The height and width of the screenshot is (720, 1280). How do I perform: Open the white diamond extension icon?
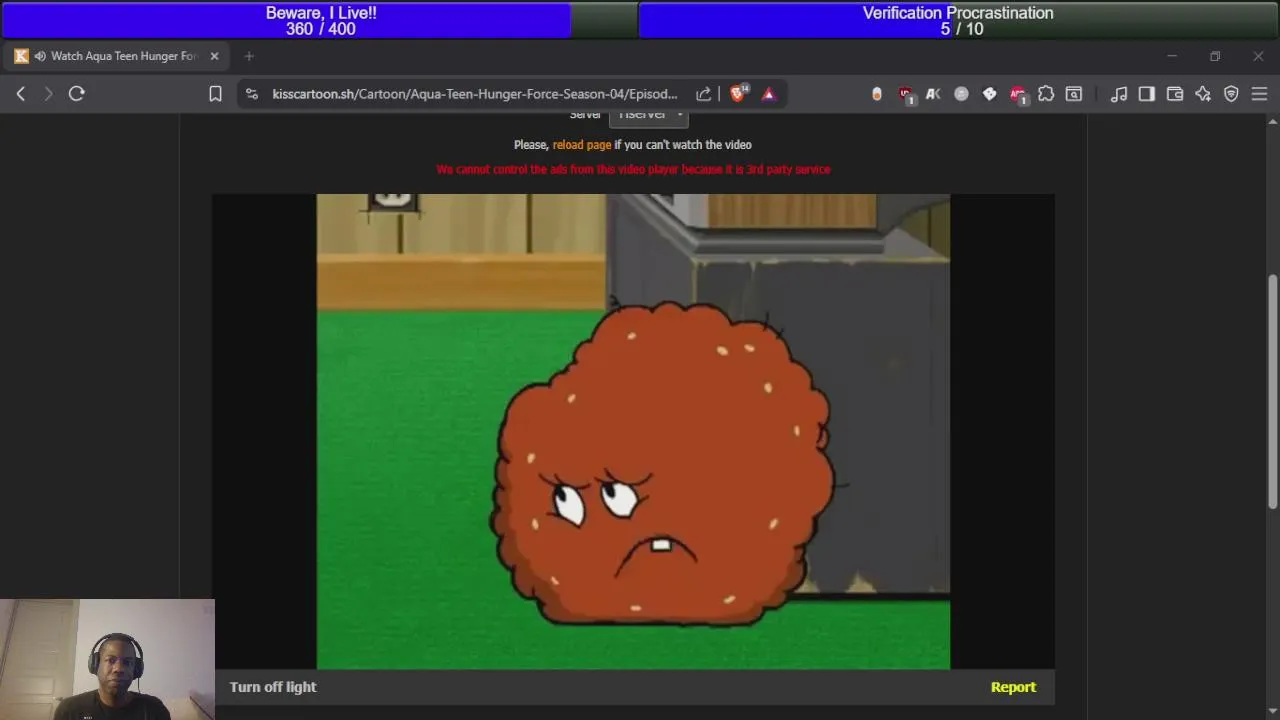[x=989, y=94]
